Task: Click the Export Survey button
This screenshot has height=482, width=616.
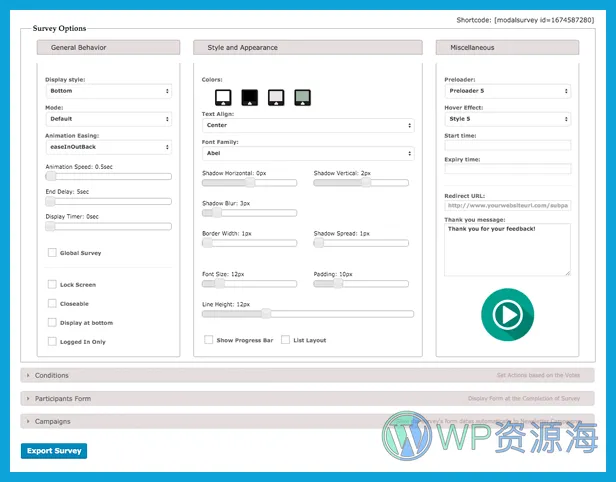Action: [x=54, y=451]
